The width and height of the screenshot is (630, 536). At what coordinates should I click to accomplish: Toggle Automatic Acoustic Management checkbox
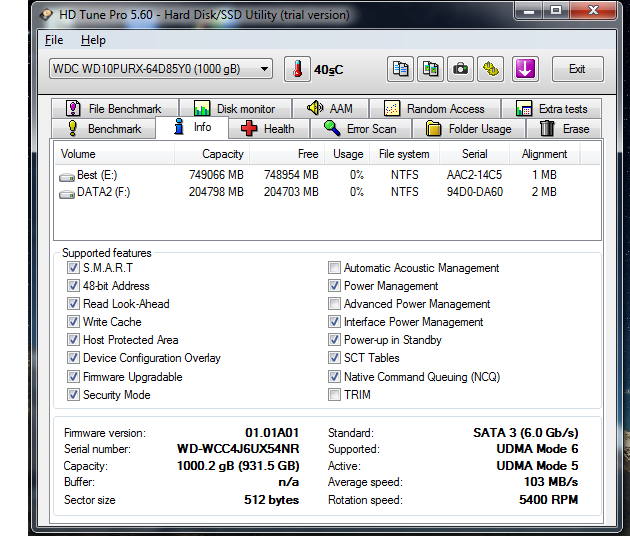tap(334, 268)
